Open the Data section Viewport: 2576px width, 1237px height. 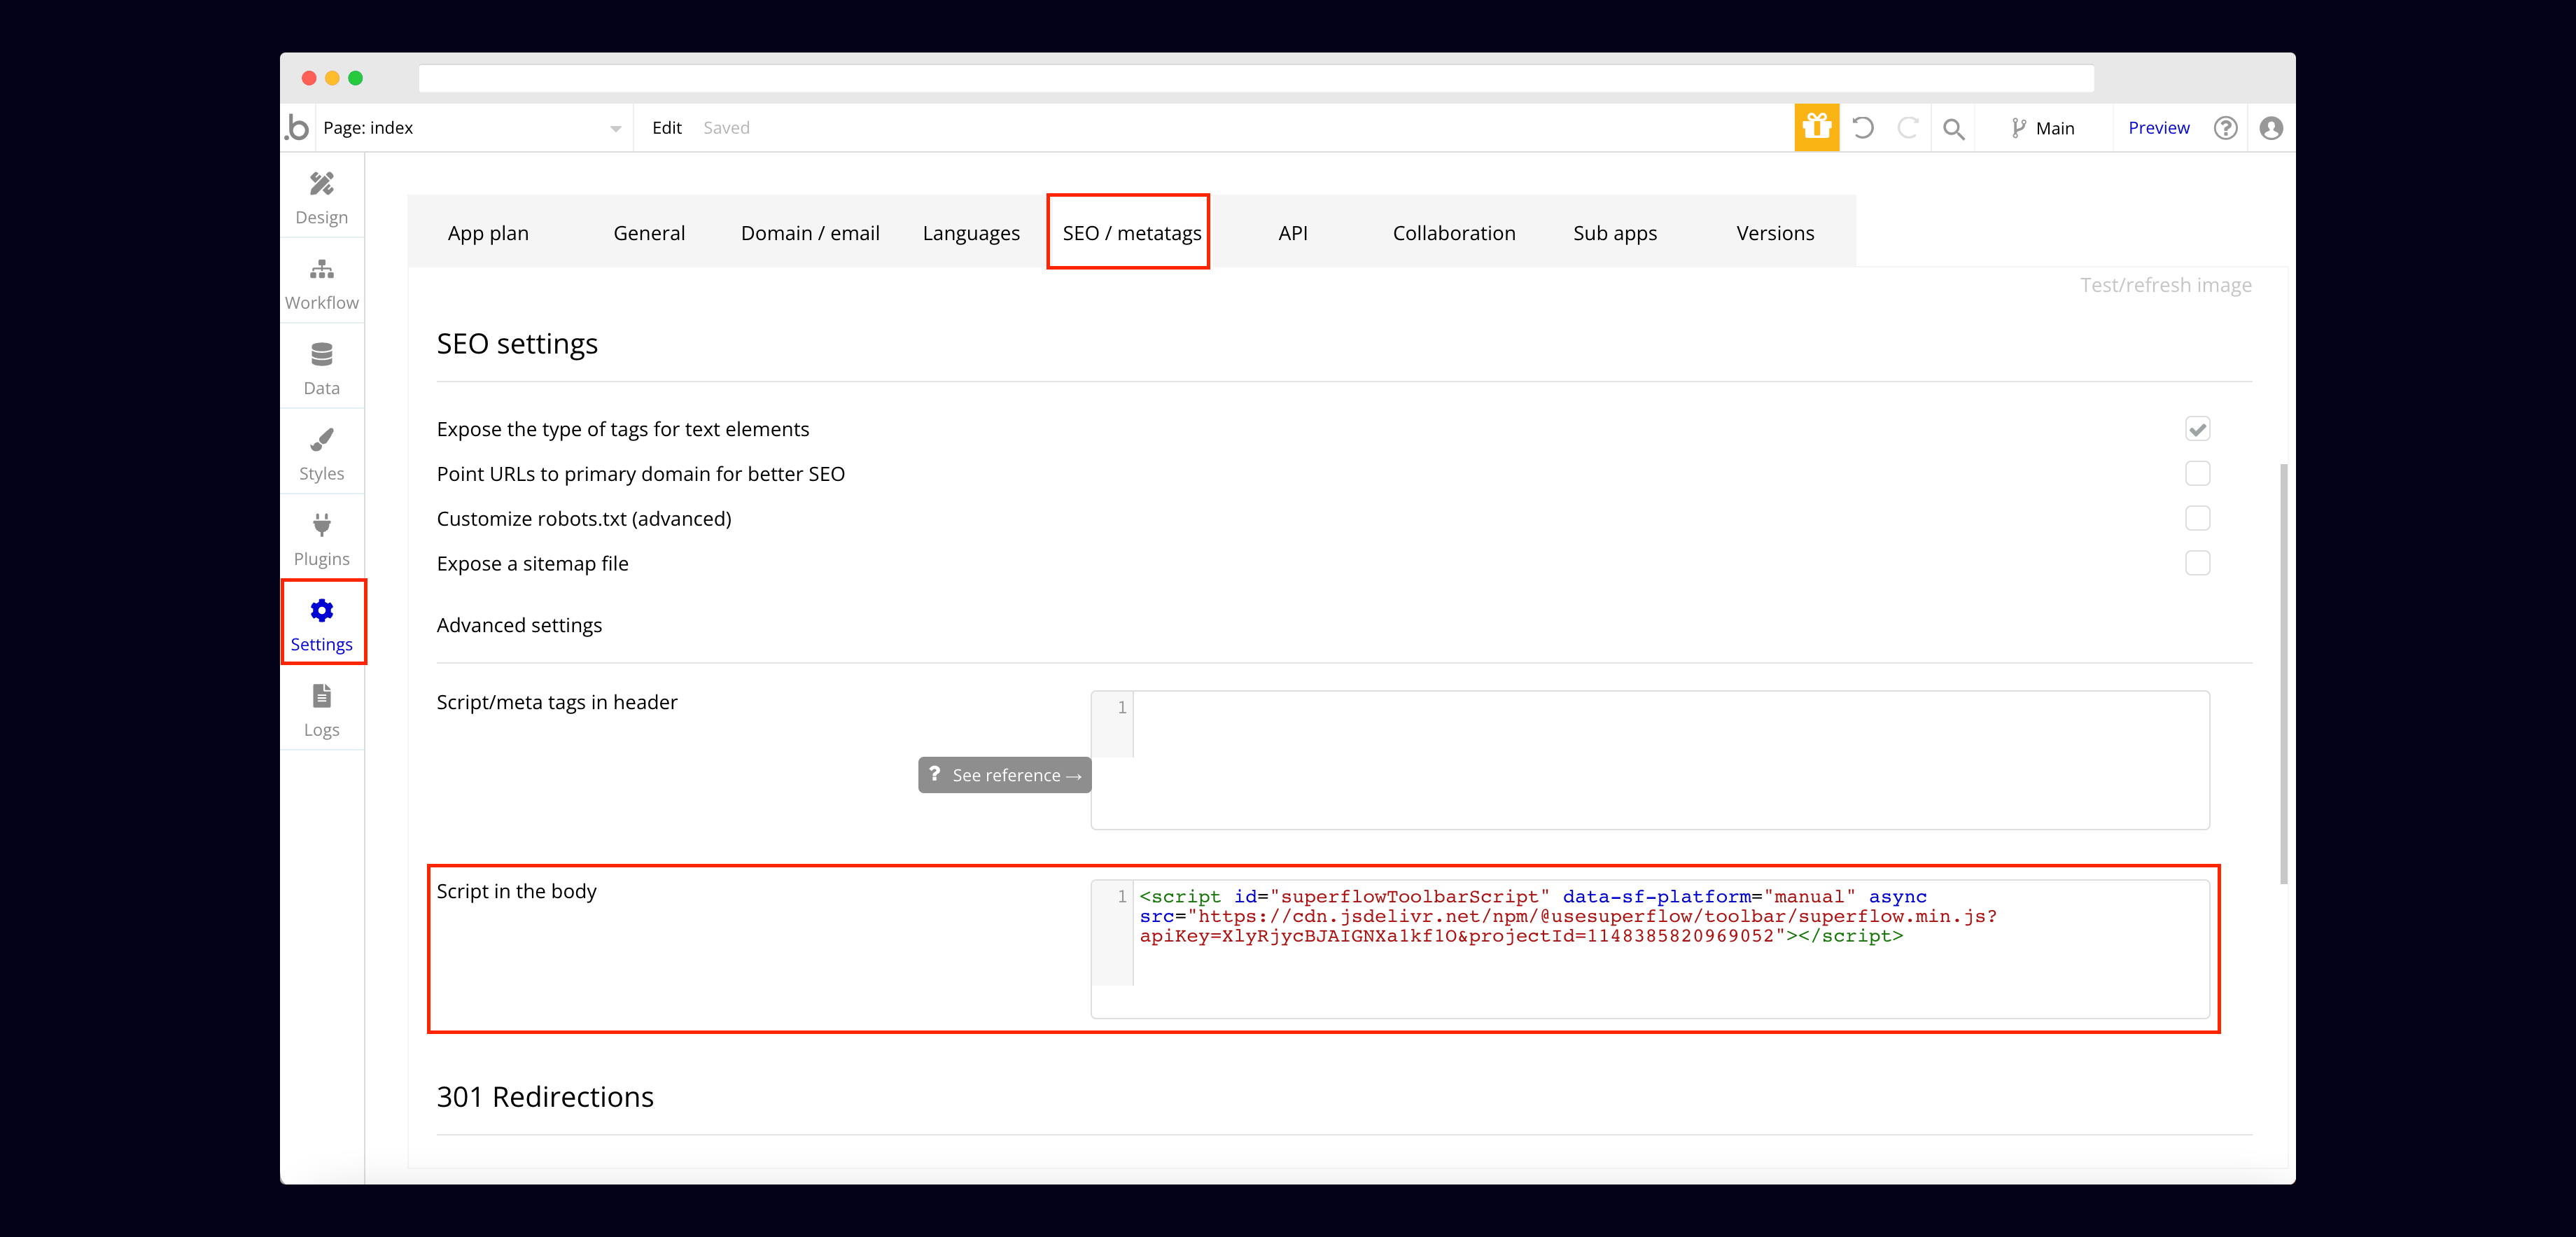pyautogui.click(x=321, y=368)
